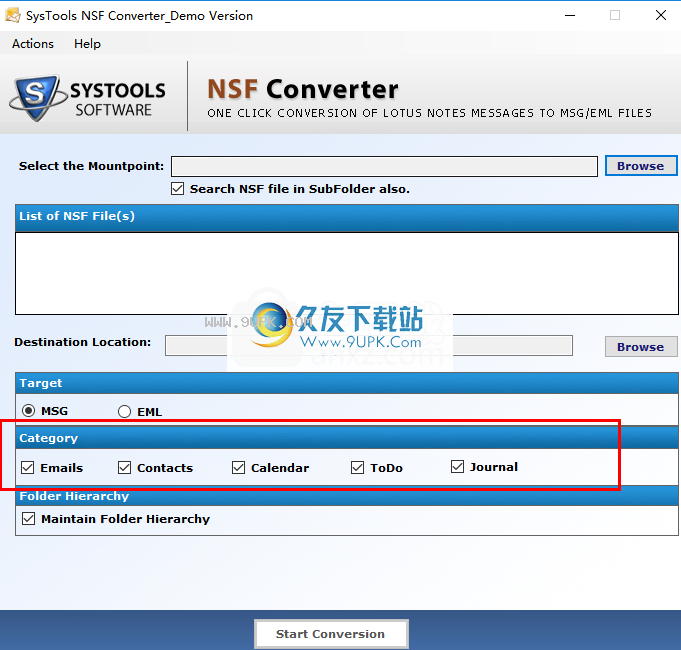Screen dimensions: 681x650
Task: Click the Select the Mountpoint input field
Action: pos(384,166)
